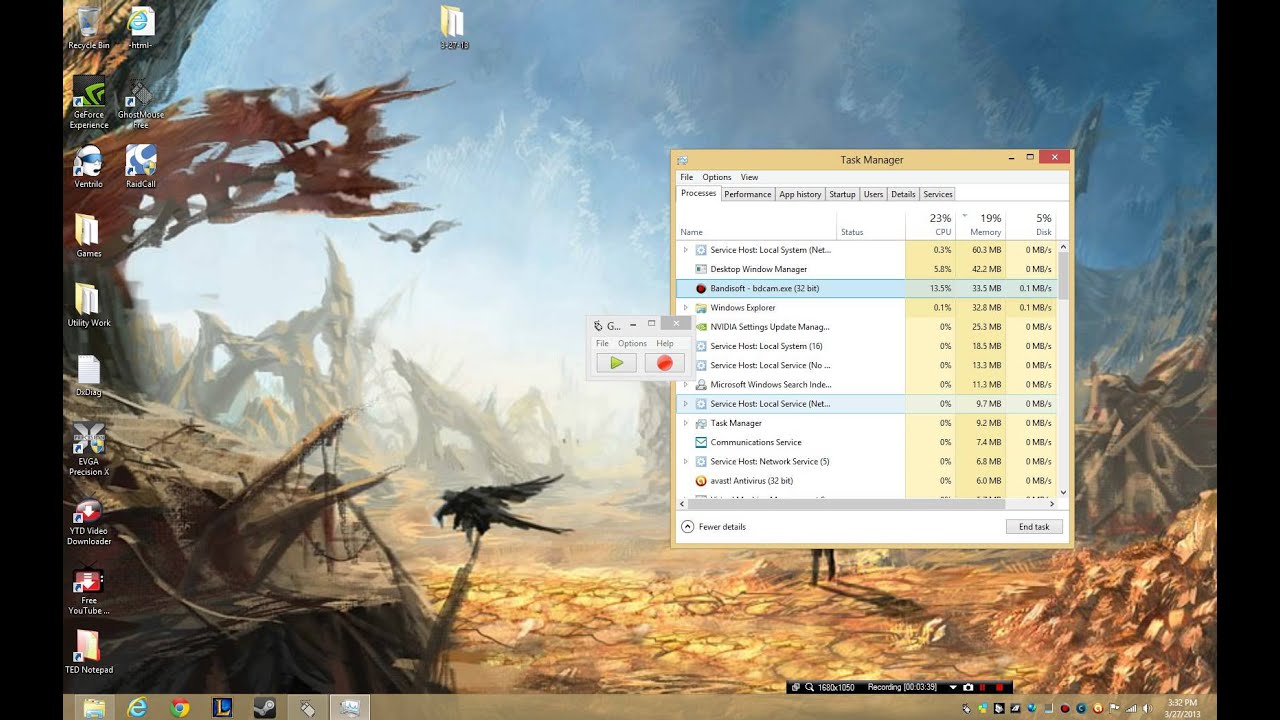Screen dimensions: 1280x720
Task: Open the Task Manager View menu
Action: (x=749, y=177)
